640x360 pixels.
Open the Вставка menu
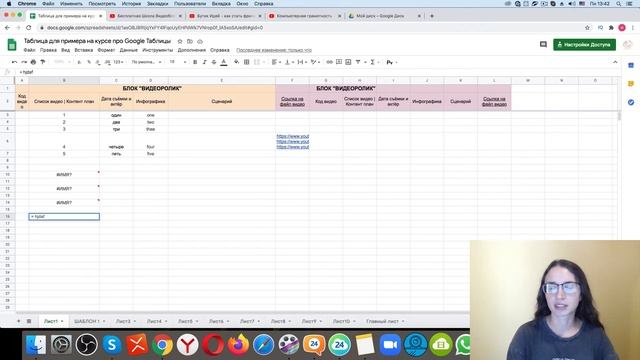pyautogui.click(x=84, y=50)
